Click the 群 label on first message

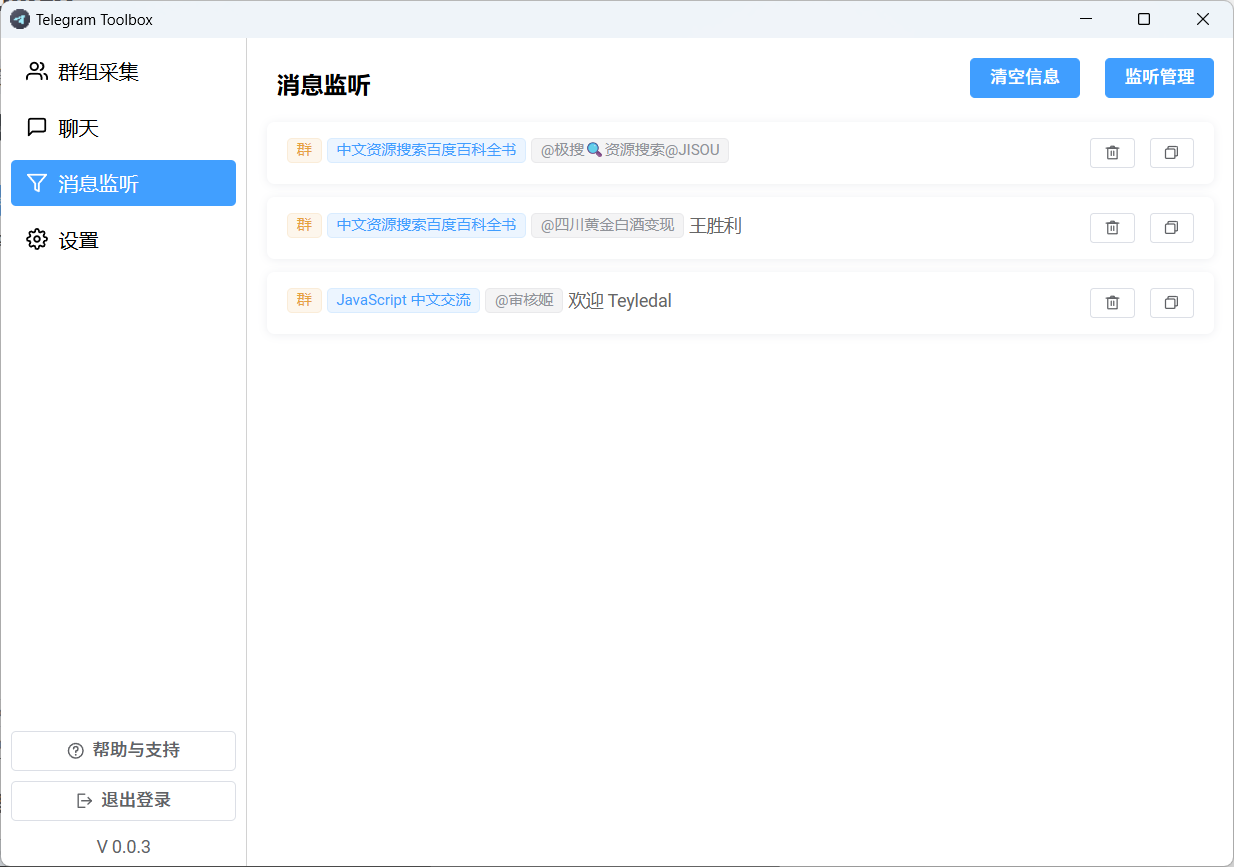tap(304, 150)
